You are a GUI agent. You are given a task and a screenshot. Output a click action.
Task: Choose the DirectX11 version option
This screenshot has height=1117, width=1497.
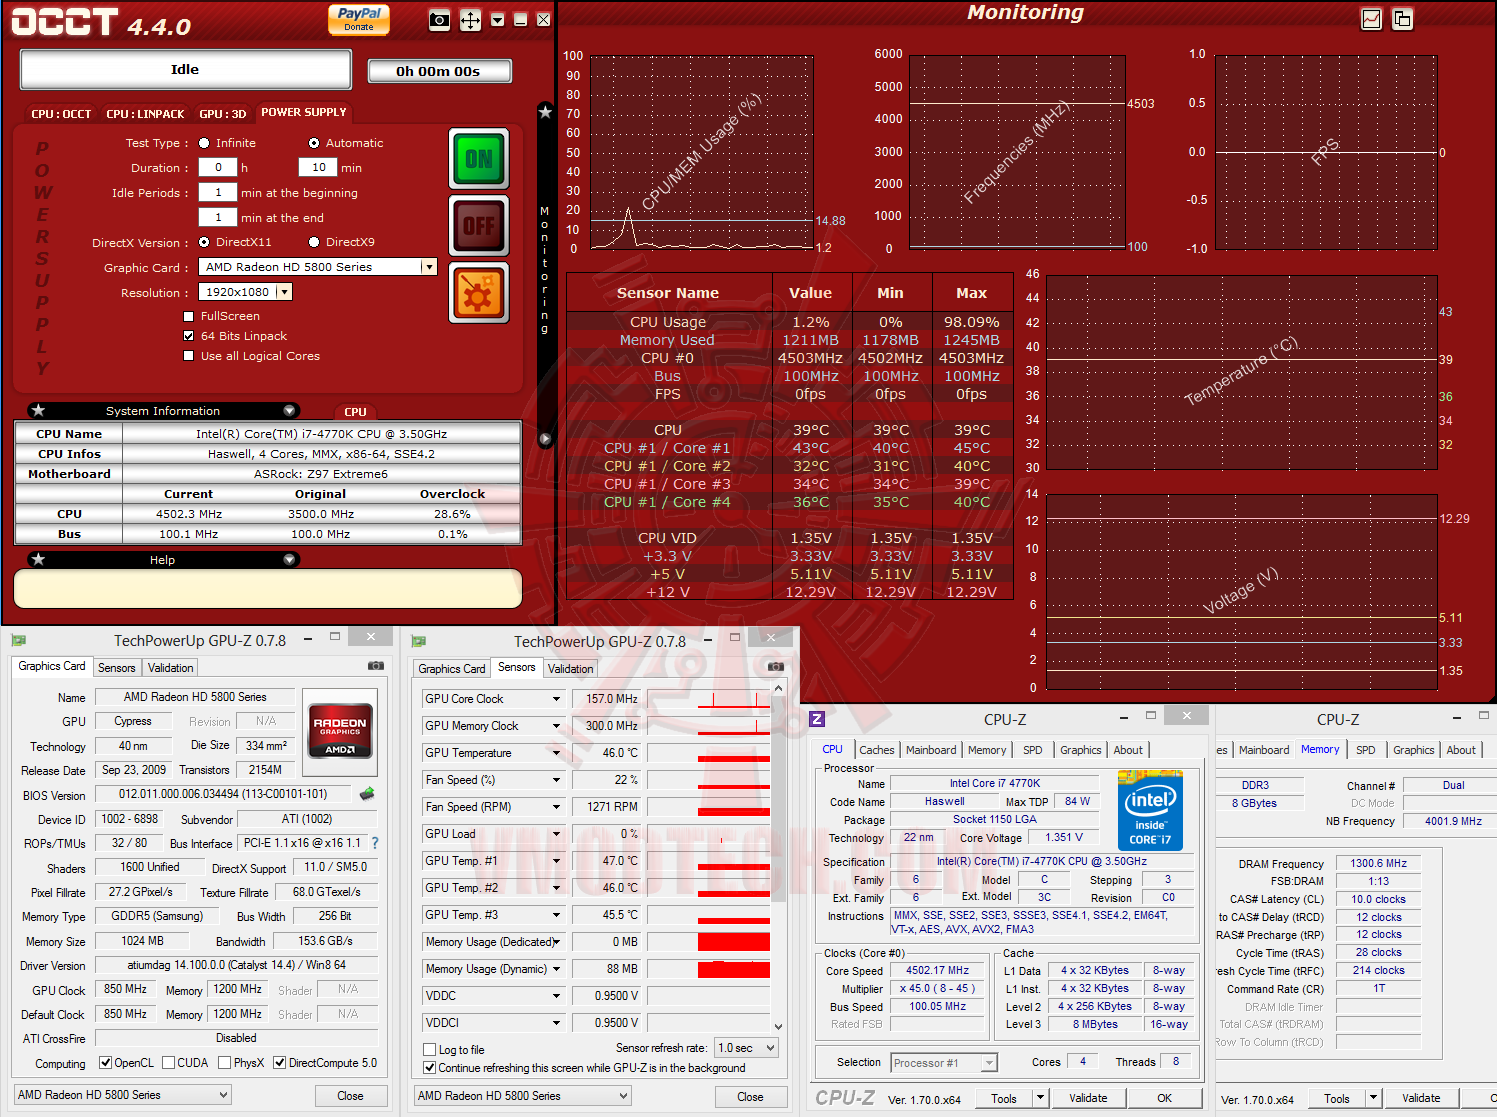(204, 242)
